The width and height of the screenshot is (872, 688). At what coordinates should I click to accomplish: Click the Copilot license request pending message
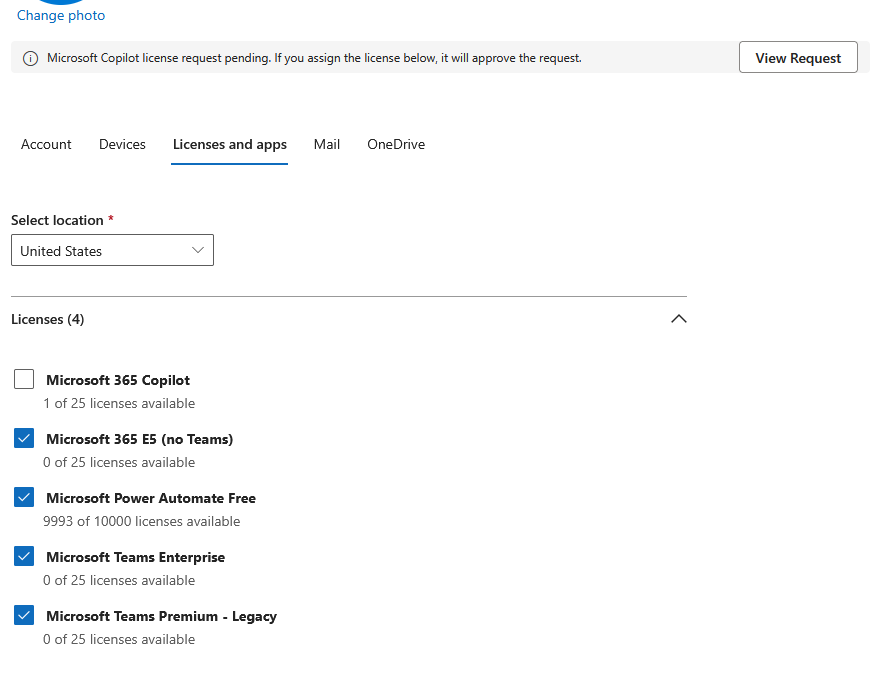coord(314,58)
